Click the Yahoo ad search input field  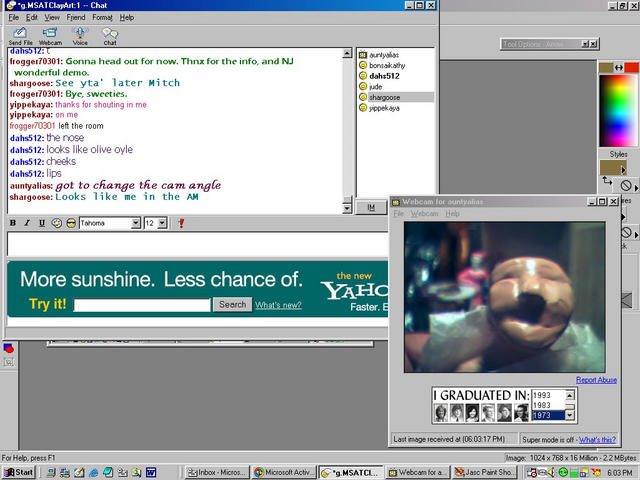(142, 305)
